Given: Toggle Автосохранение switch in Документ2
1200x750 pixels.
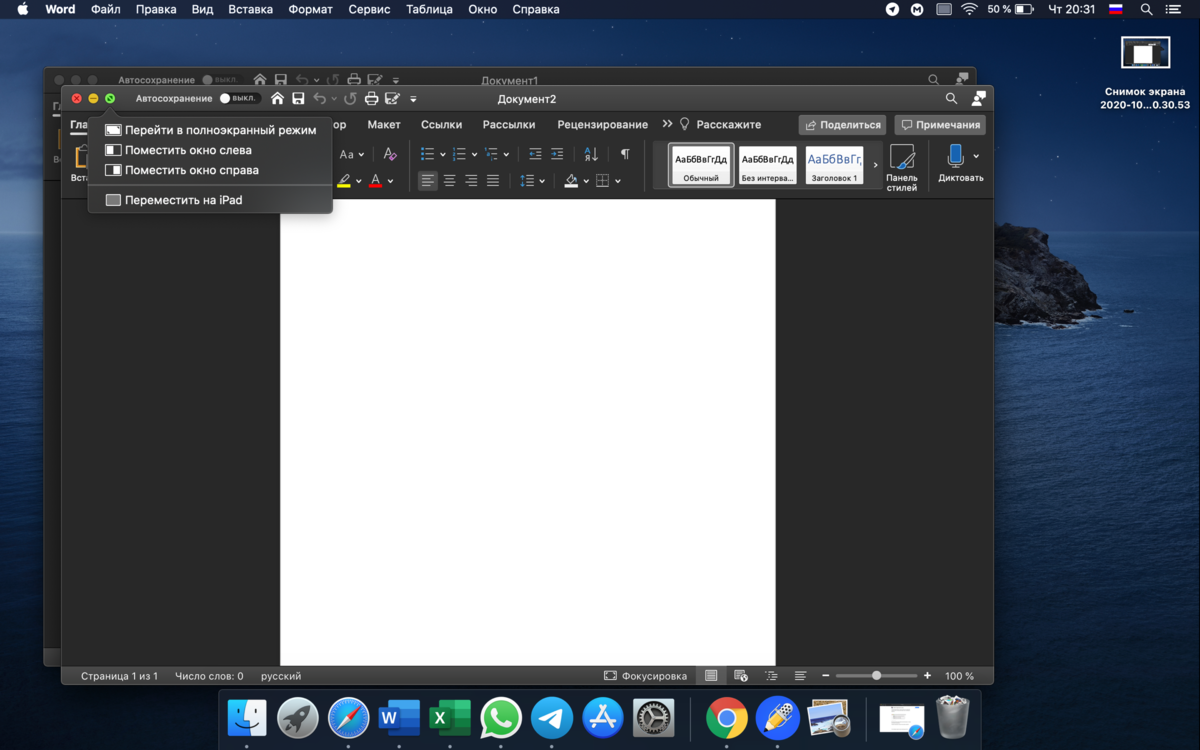Looking at the screenshot, I should (x=239, y=99).
